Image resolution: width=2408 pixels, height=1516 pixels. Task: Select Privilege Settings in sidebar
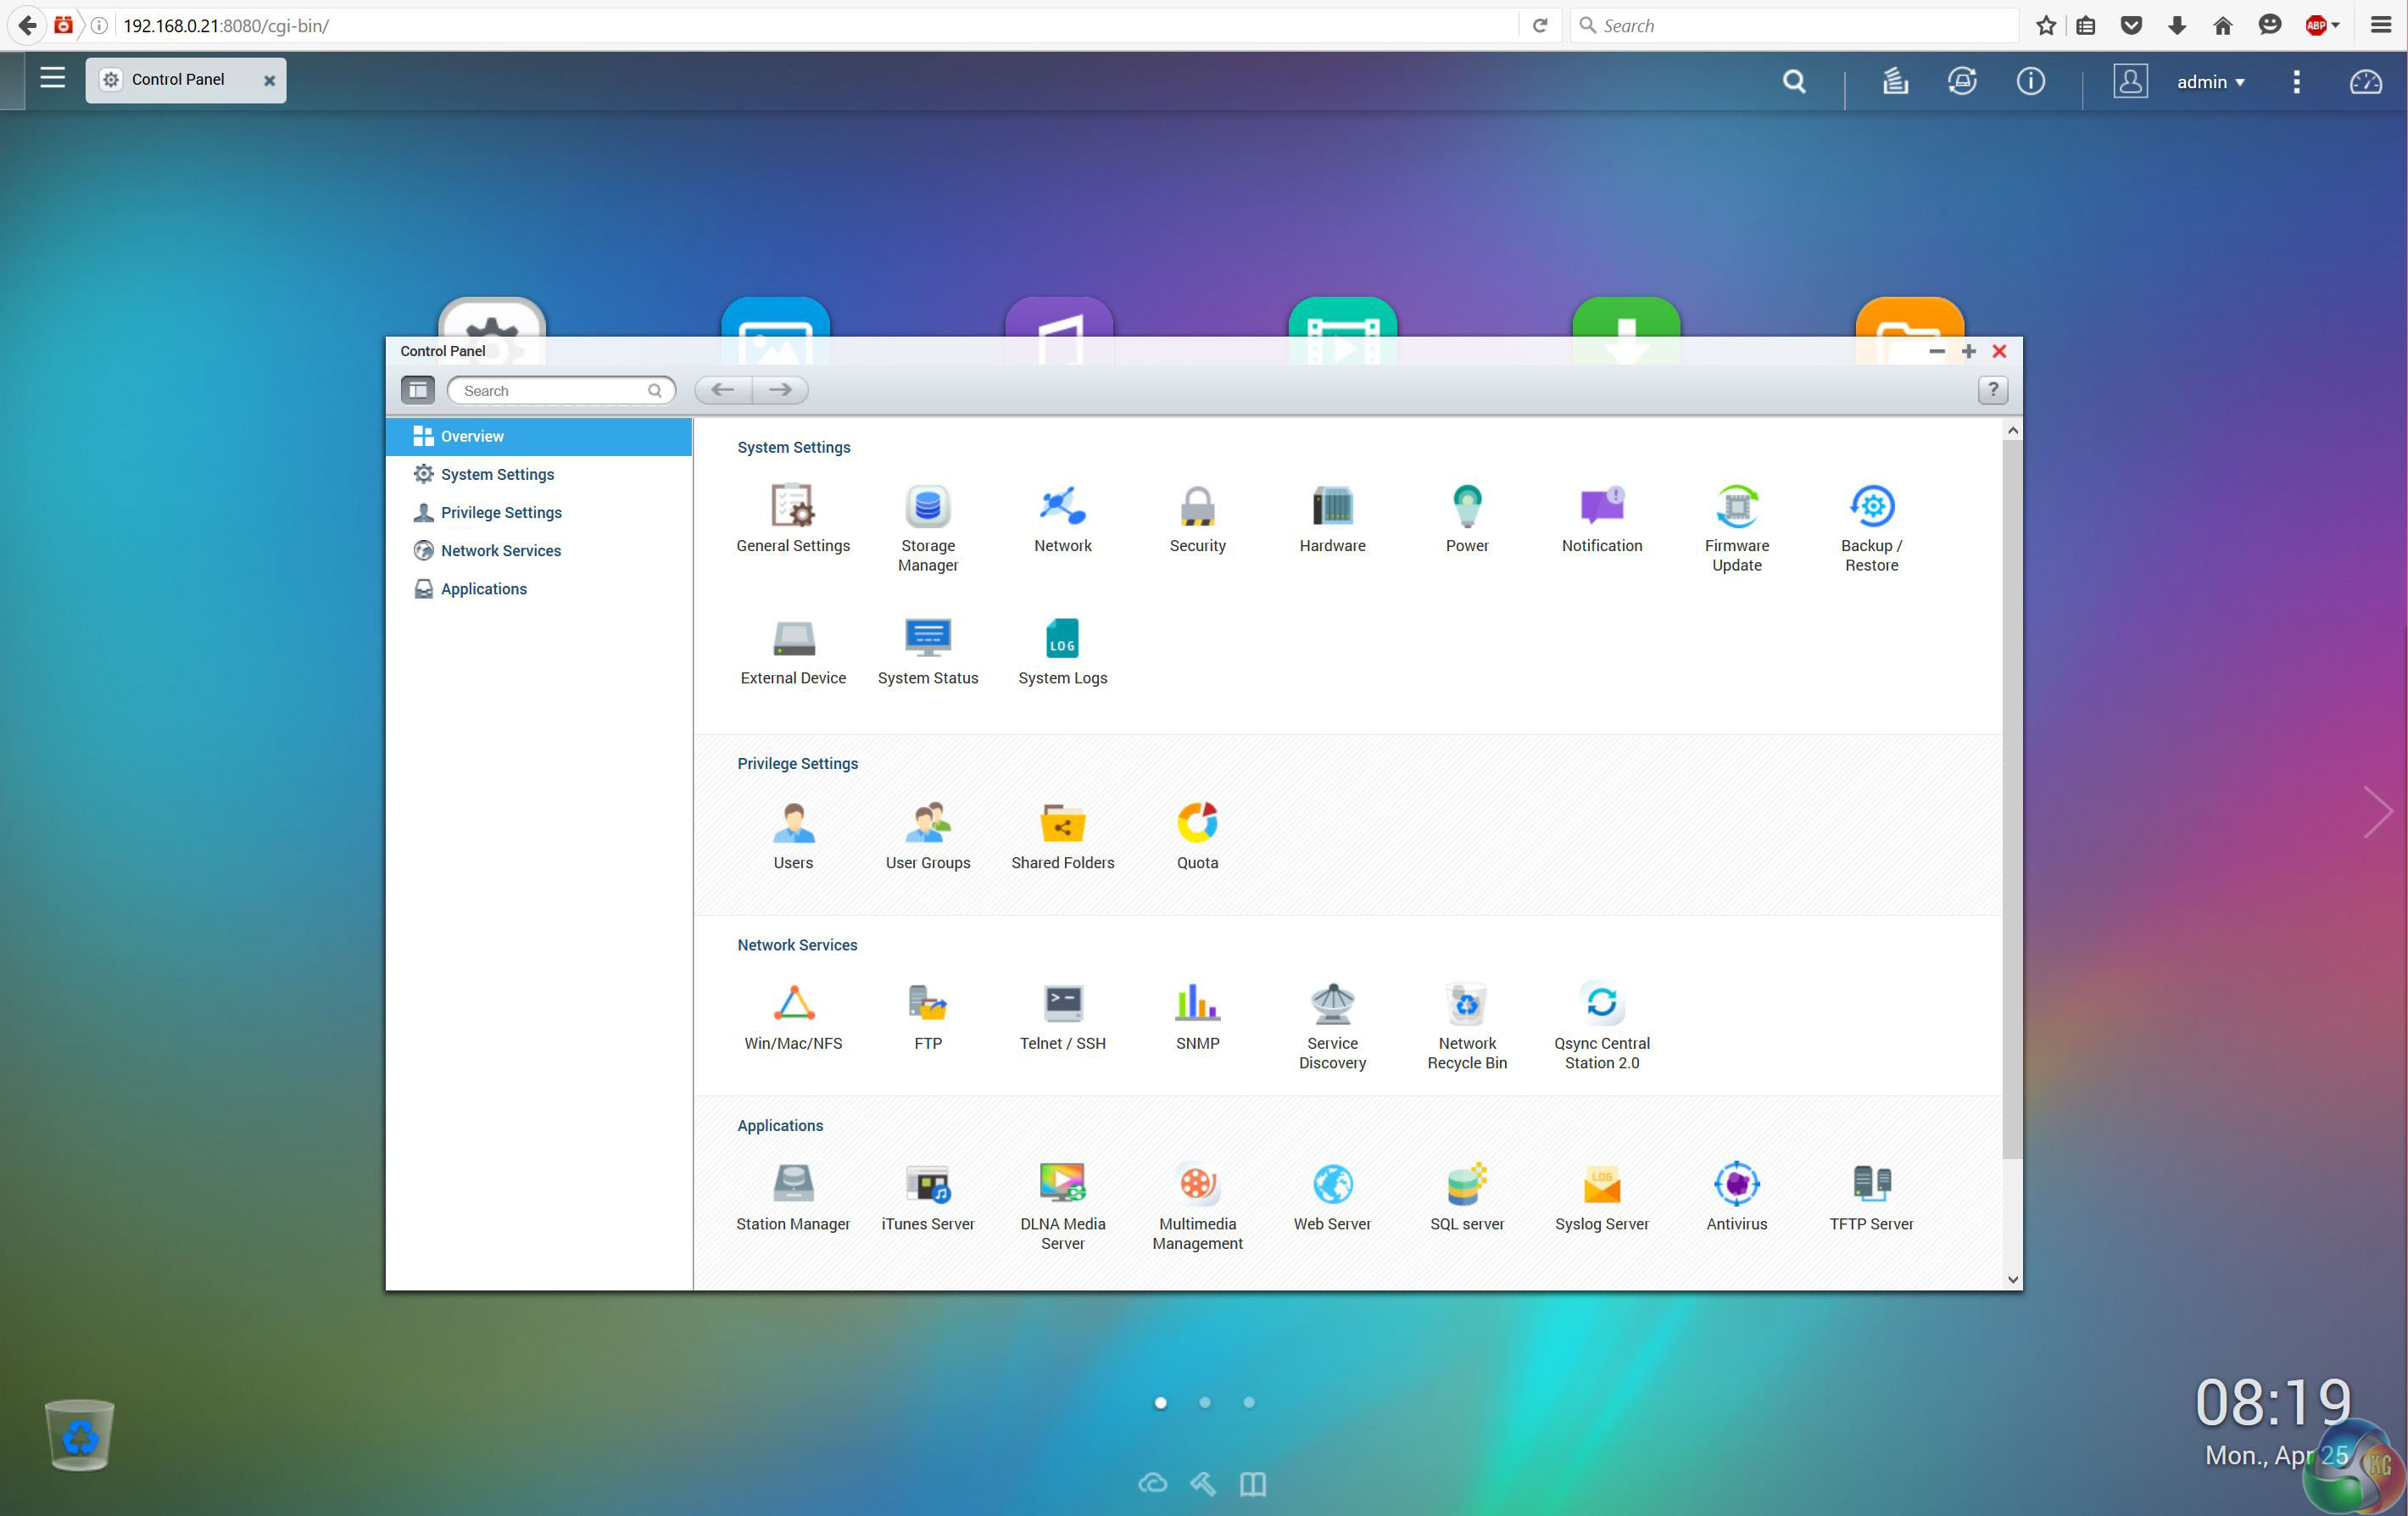(500, 512)
